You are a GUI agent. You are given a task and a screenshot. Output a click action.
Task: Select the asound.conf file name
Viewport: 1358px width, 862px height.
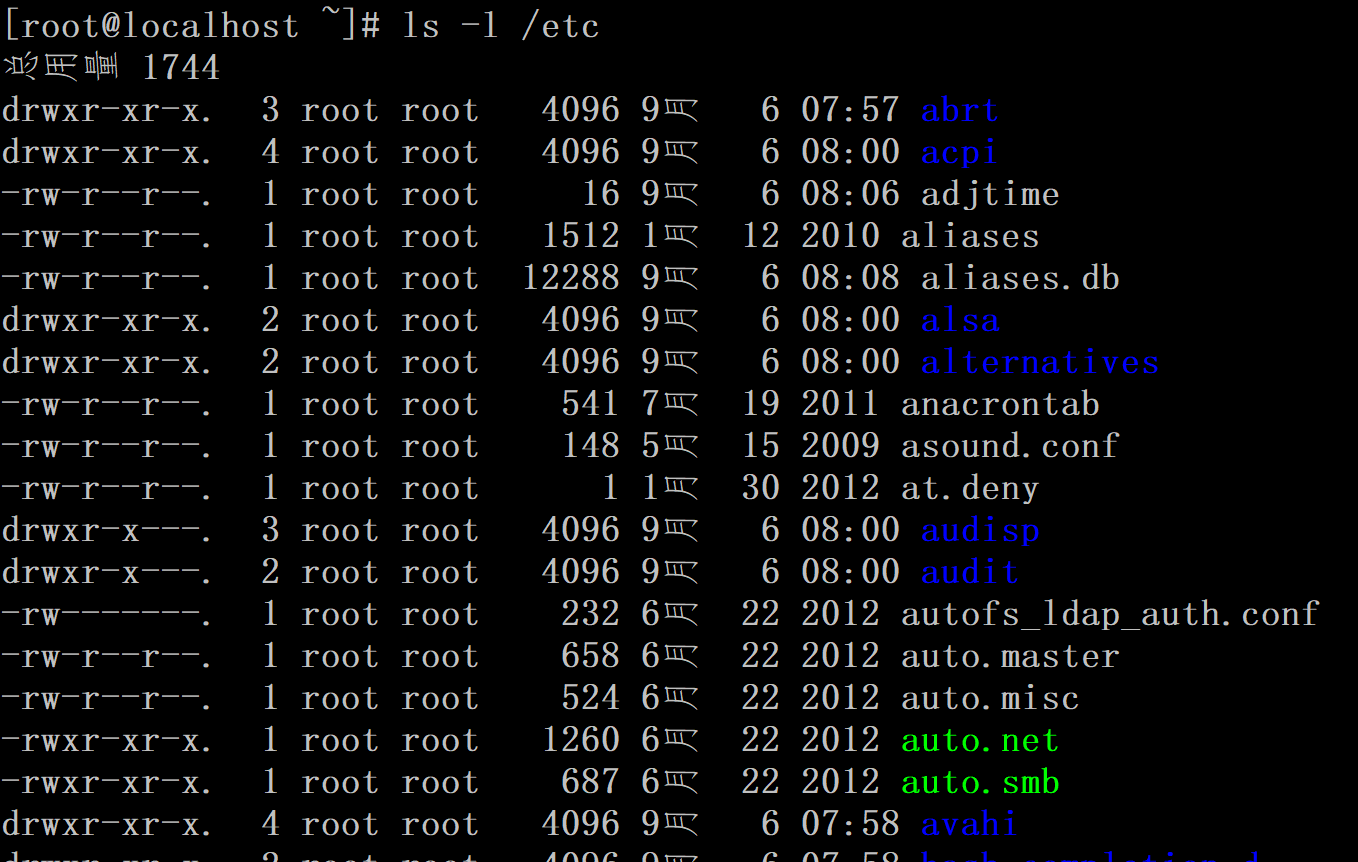[x=1010, y=446]
